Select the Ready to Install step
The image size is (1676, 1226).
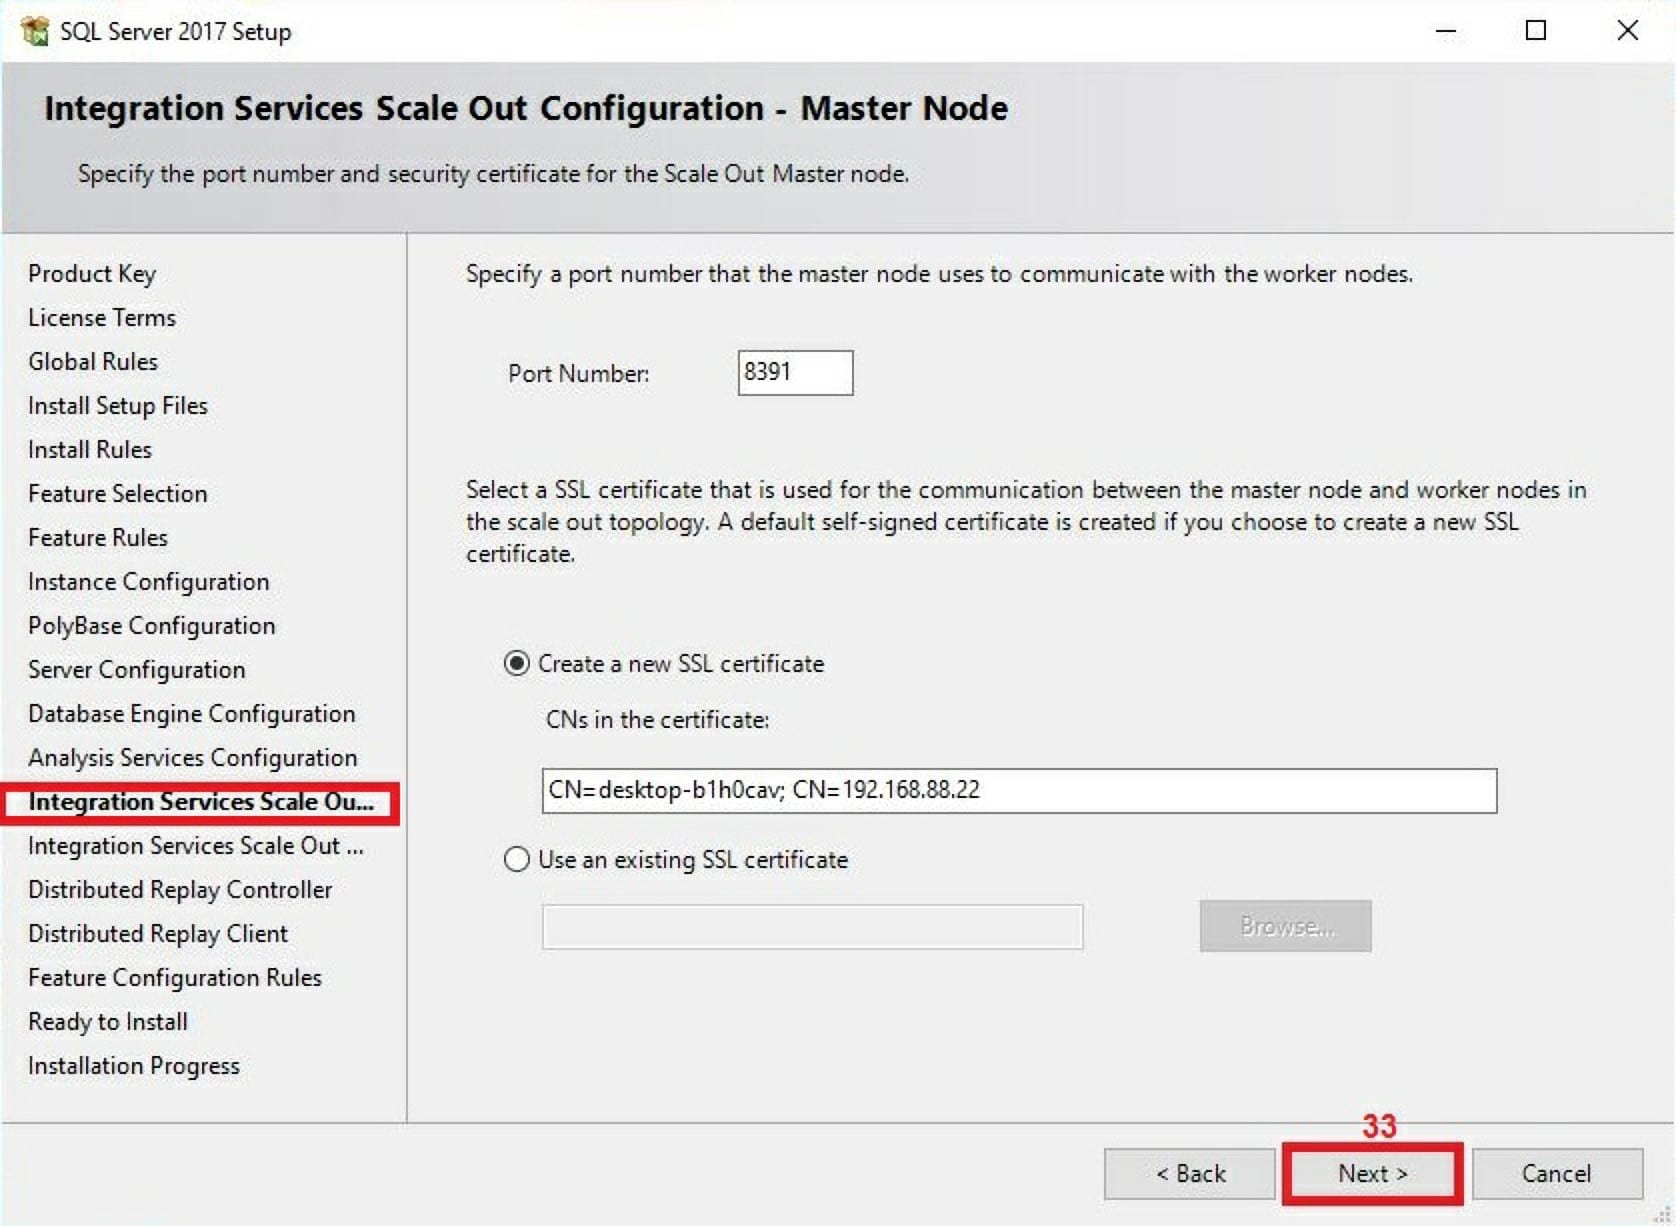108,1022
